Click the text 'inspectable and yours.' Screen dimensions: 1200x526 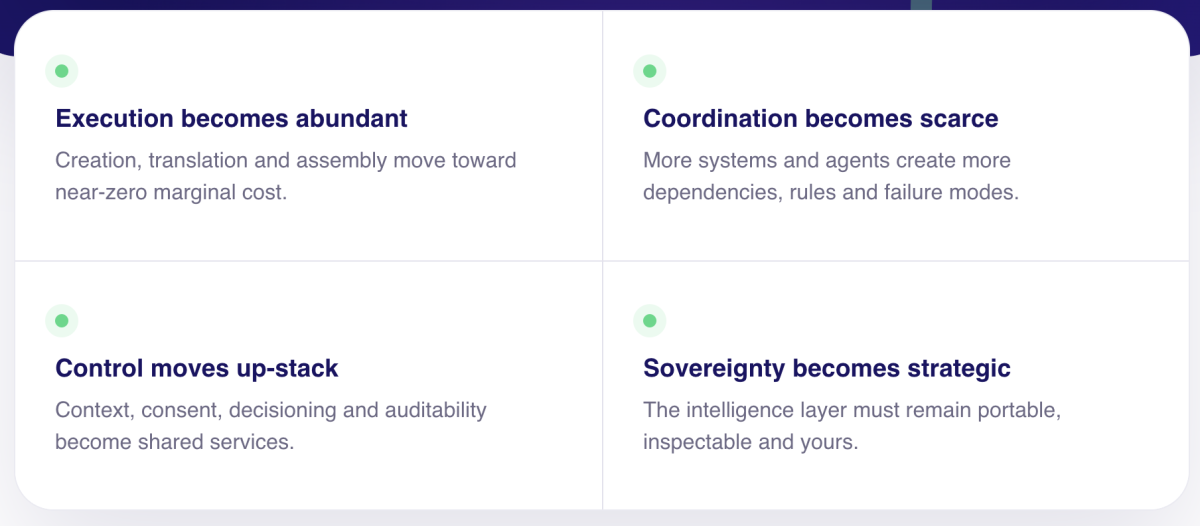click(x=750, y=442)
